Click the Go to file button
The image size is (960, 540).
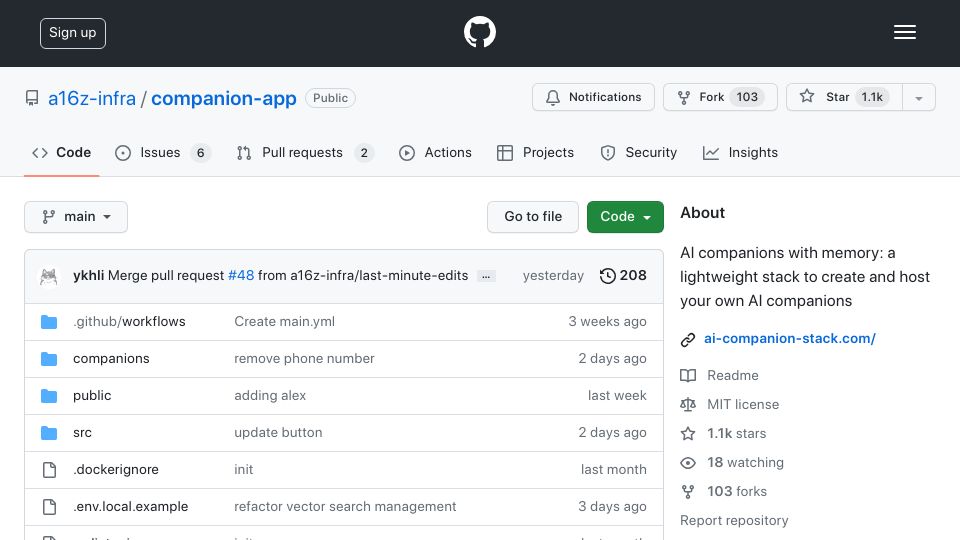[x=533, y=217]
